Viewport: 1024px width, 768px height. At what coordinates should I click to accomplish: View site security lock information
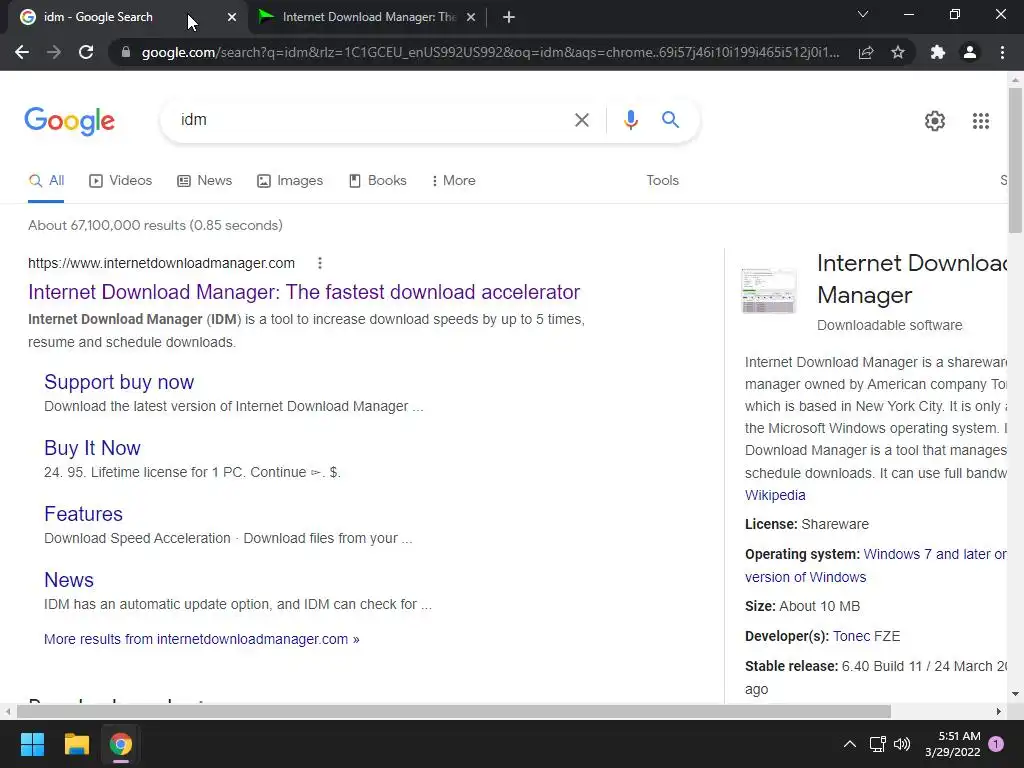pyautogui.click(x=126, y=52)
